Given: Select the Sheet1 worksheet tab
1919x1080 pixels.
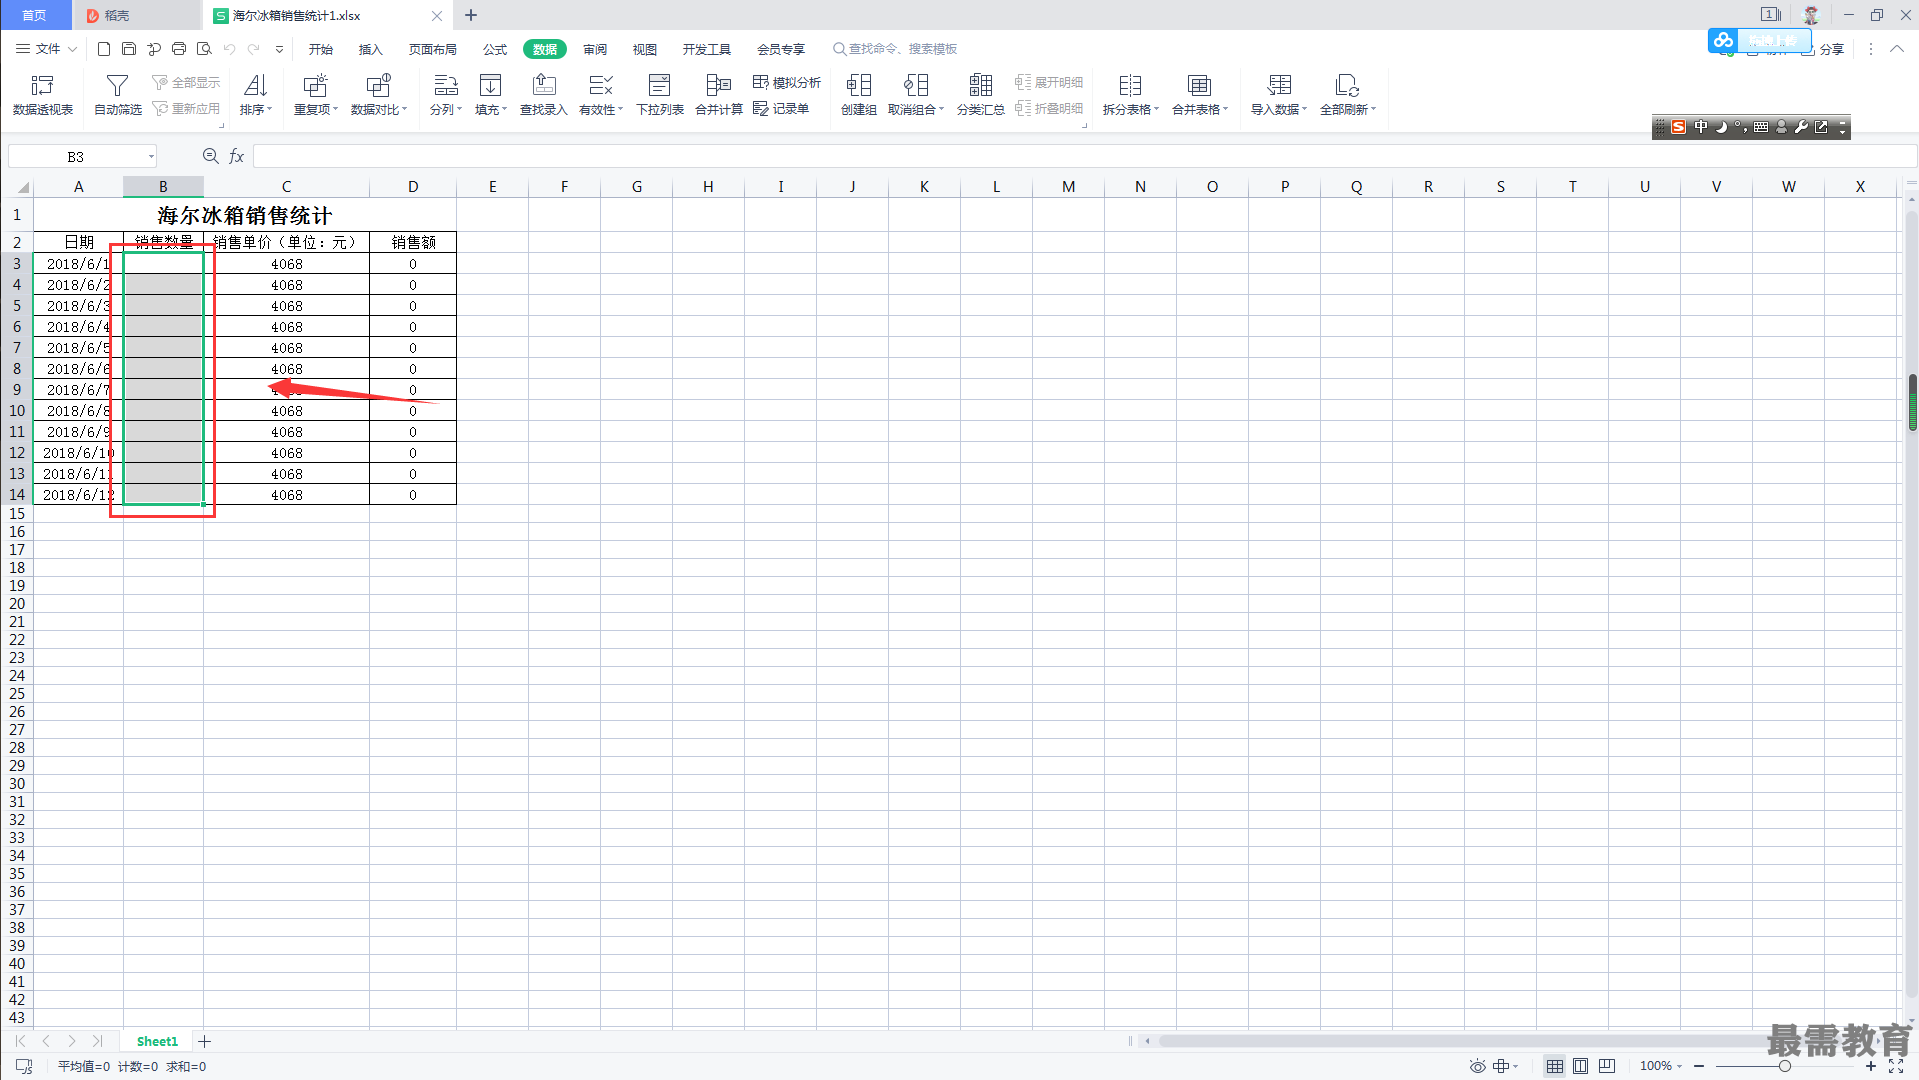Looking at the screenshot, I should pos(157,1041).
